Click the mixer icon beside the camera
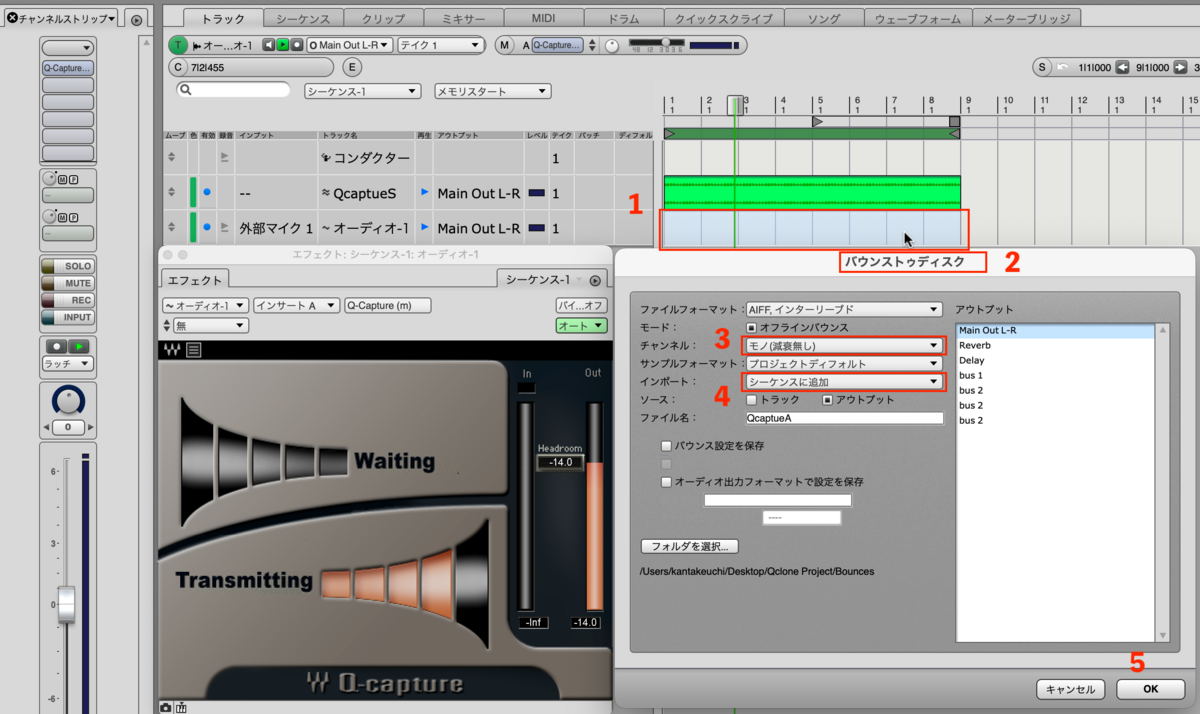This screenshot has height=714, width=1200. (181, 707)
